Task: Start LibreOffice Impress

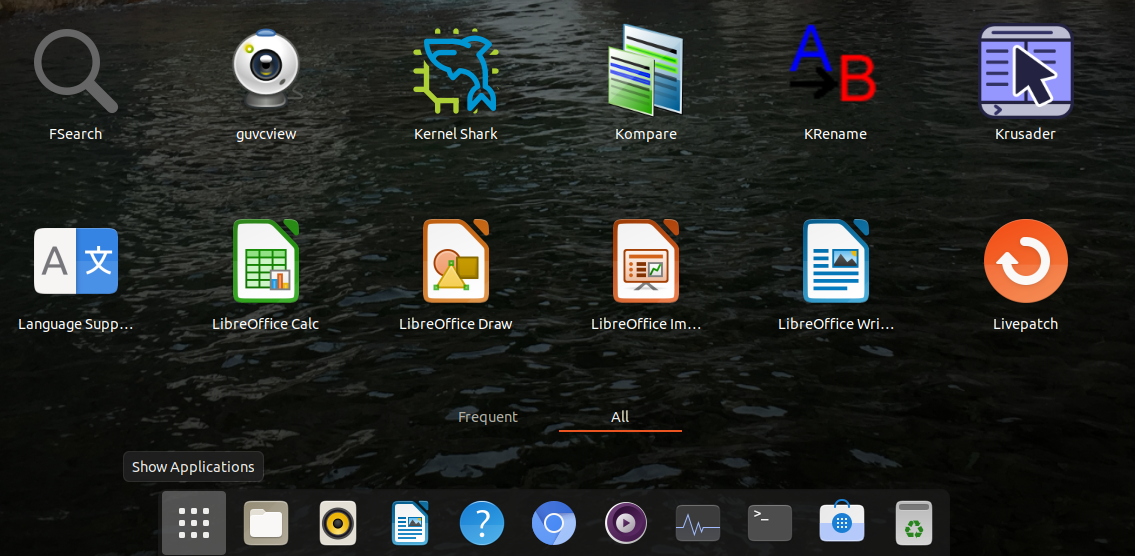Action: pyautogui.click(x=646, y=261)
